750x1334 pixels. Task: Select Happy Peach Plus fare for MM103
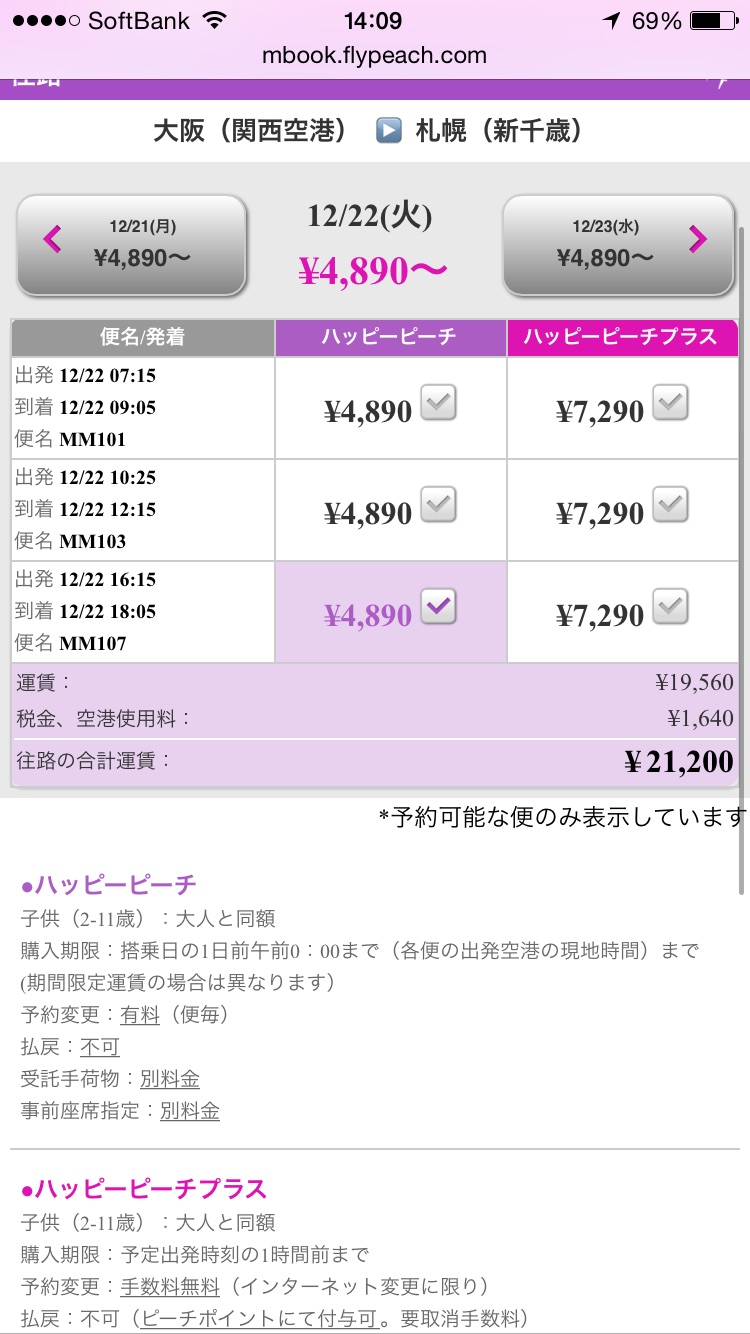tap(670, 505)
